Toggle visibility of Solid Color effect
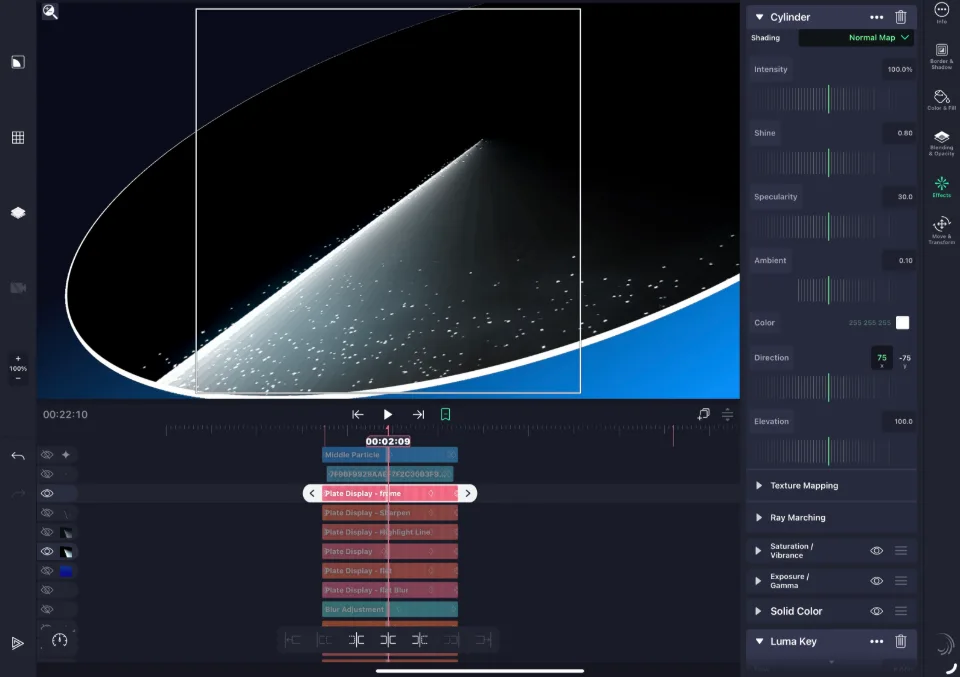Image resolution: width=960 pixels, height=677 pixels. [876, 611]
